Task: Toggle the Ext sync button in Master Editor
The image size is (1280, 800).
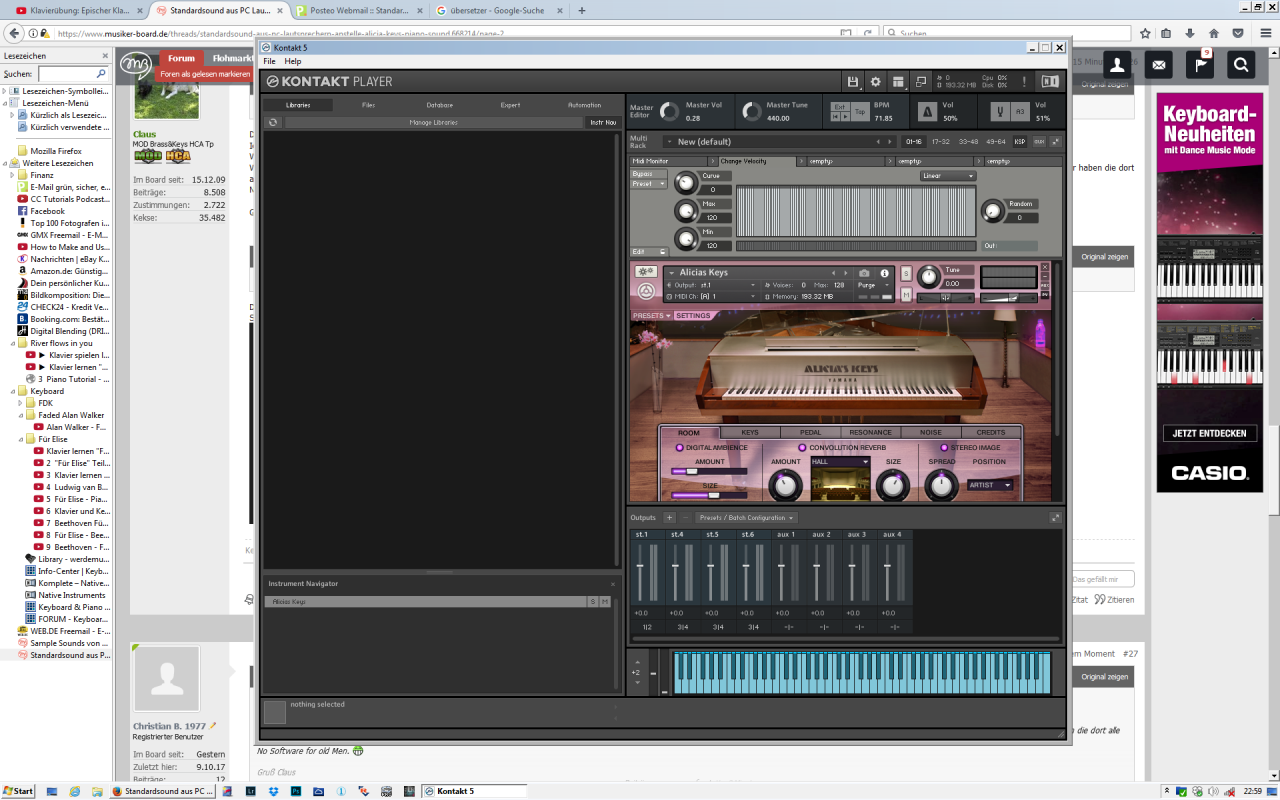Action: point(840,106)
